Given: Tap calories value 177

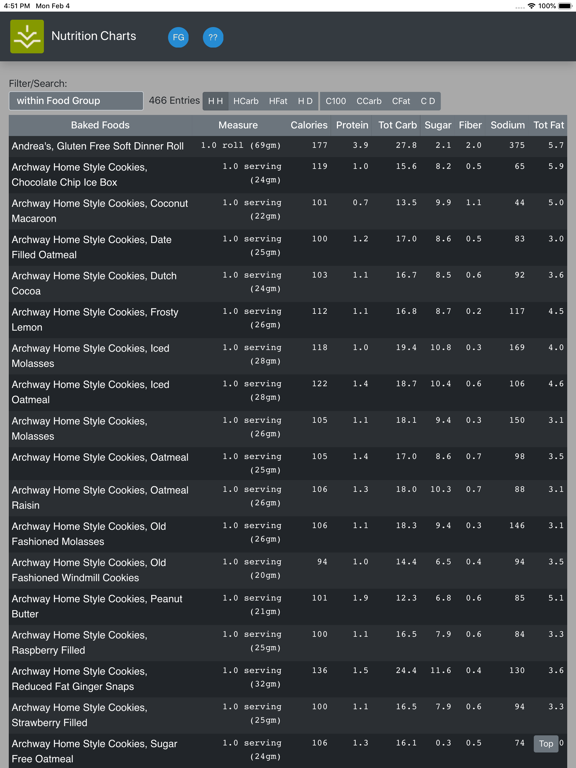Looking at the screenshot, I should 319,145.
